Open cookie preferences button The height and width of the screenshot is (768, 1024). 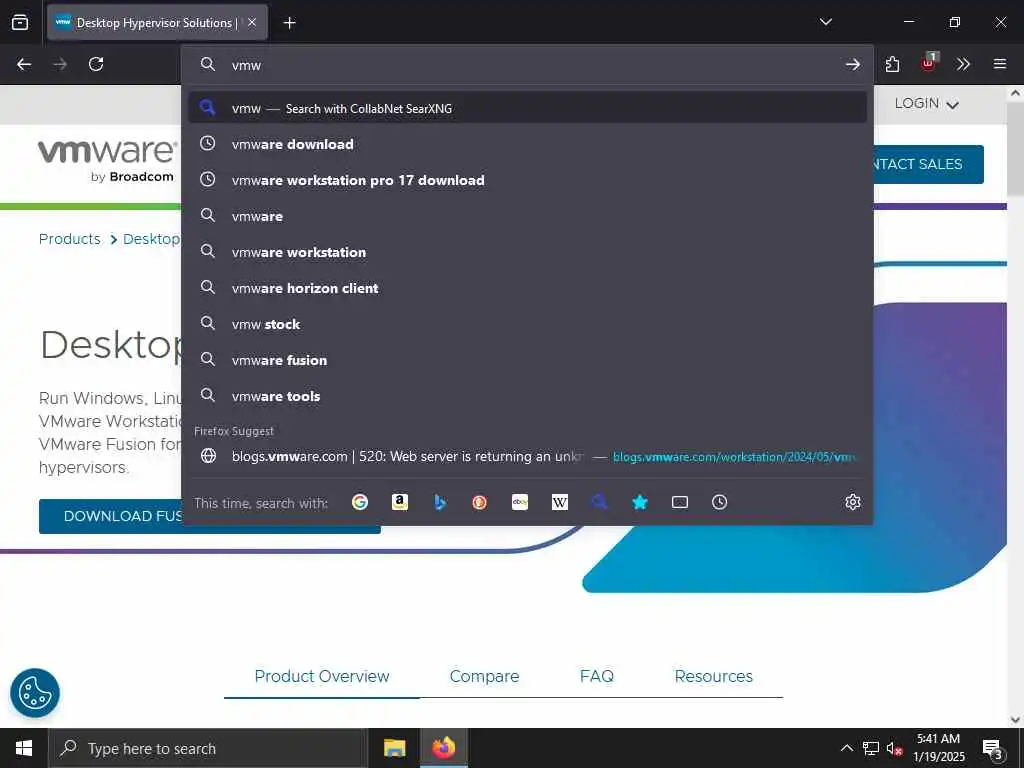[35, 693]
